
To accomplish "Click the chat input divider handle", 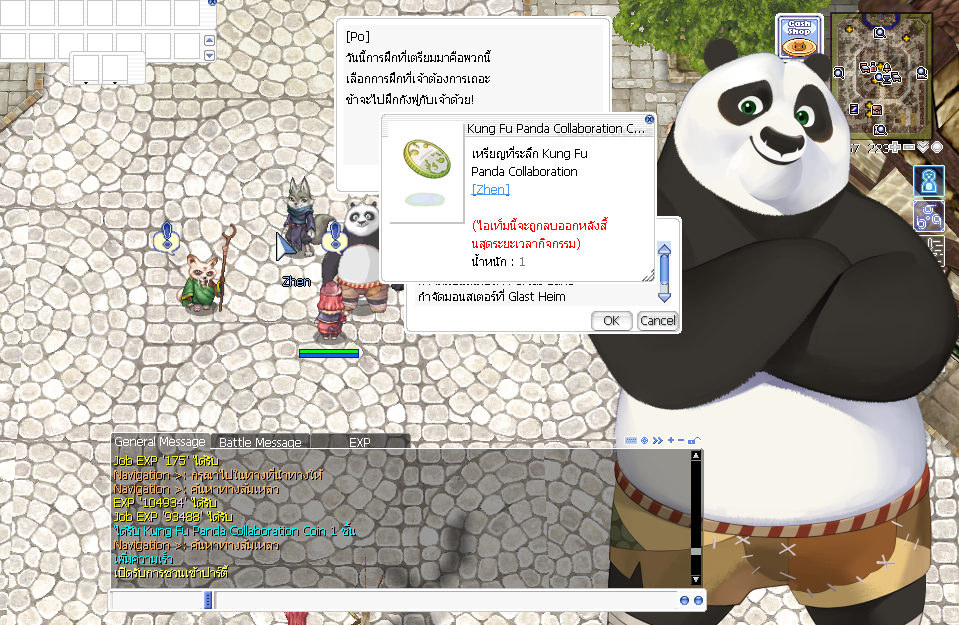I will (208, 600).
